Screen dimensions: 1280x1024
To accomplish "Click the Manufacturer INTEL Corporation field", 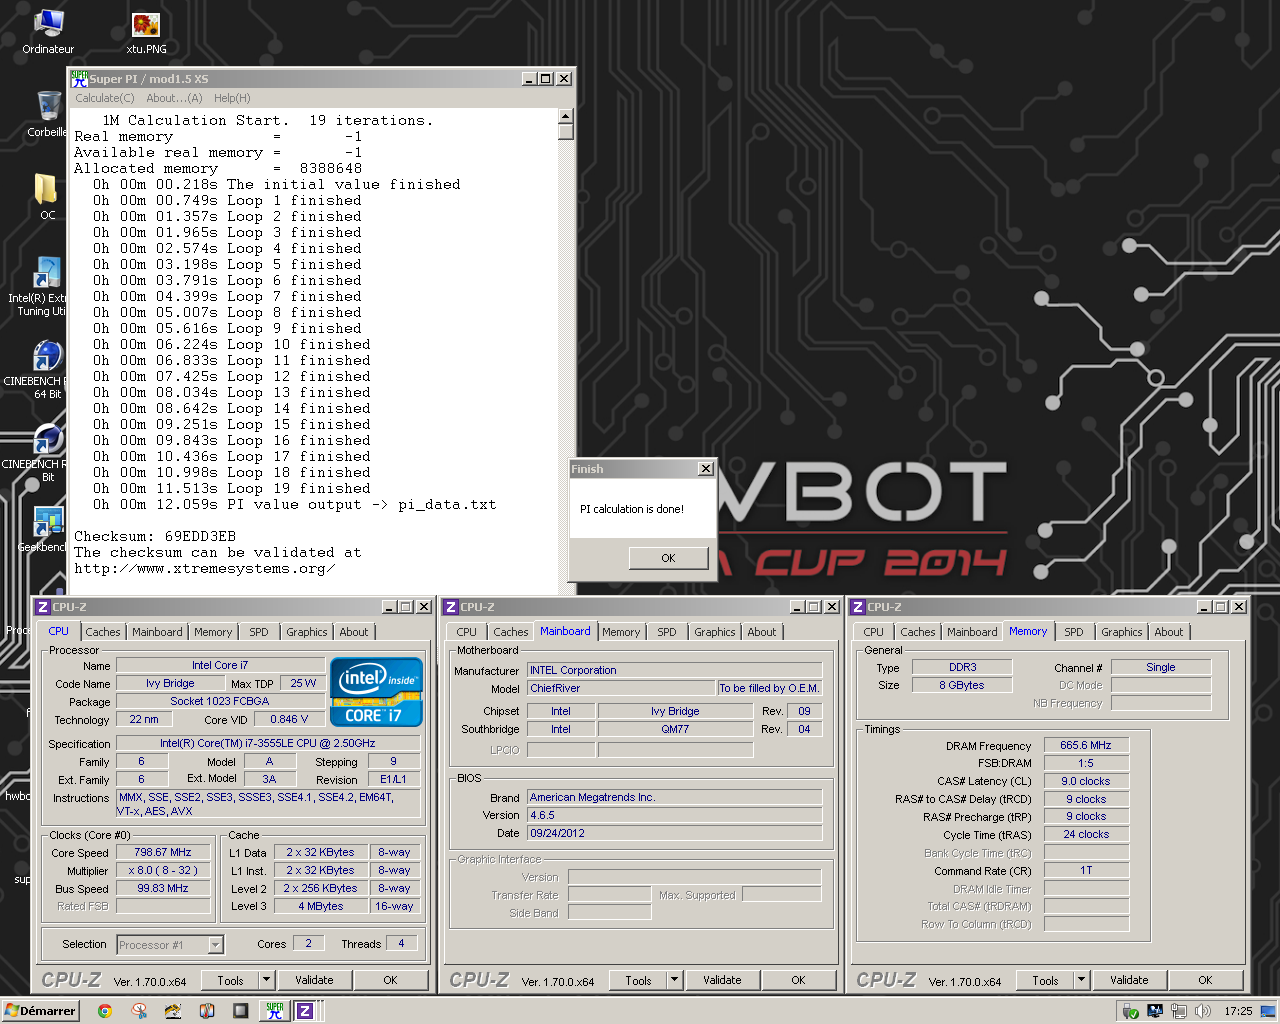I will point(675,670).
